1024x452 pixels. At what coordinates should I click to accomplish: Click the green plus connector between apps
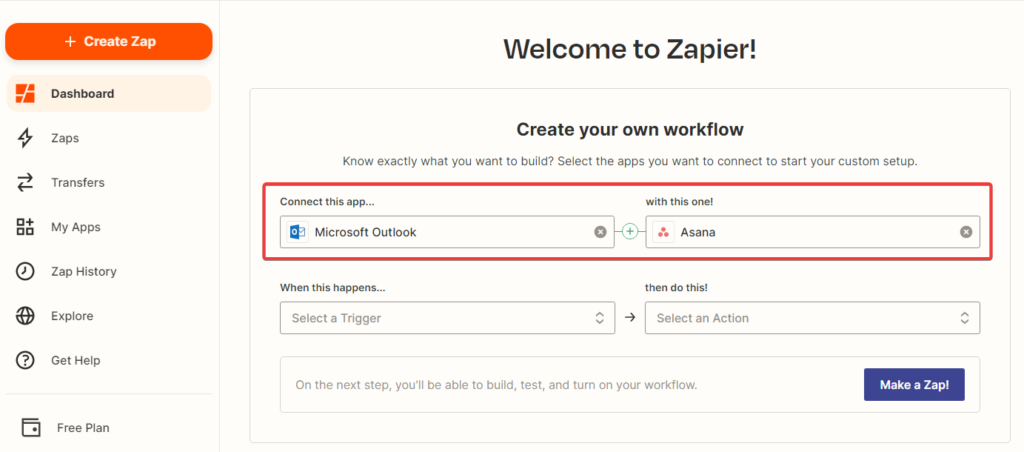630,232
